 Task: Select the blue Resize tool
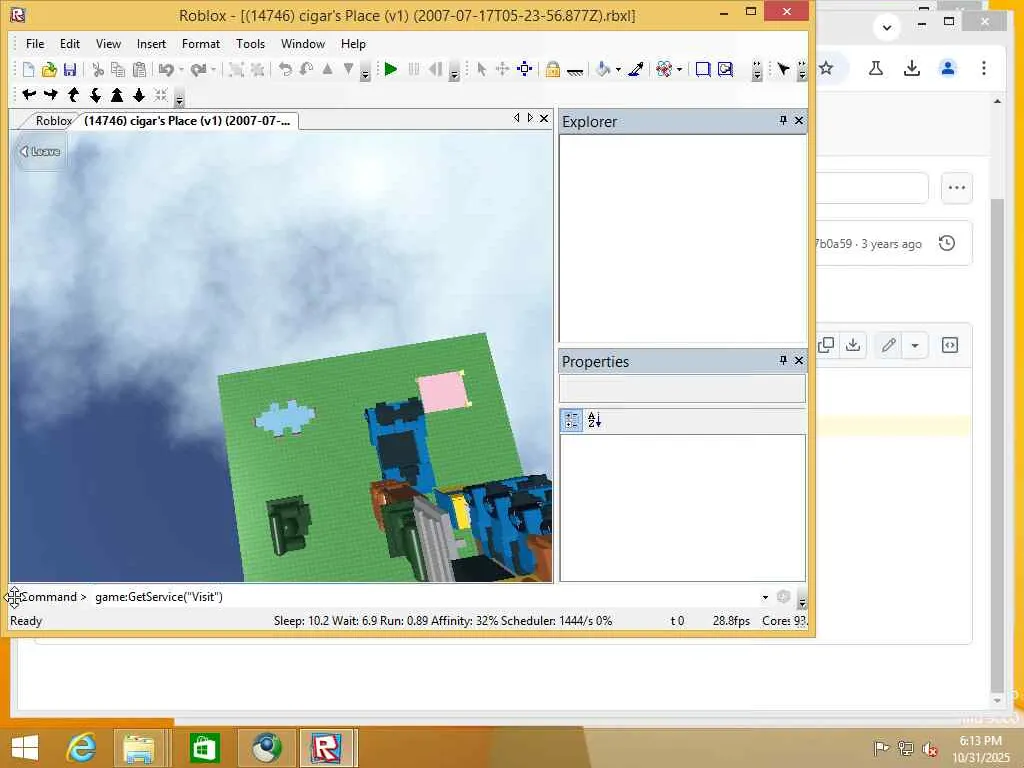[524, 69]
